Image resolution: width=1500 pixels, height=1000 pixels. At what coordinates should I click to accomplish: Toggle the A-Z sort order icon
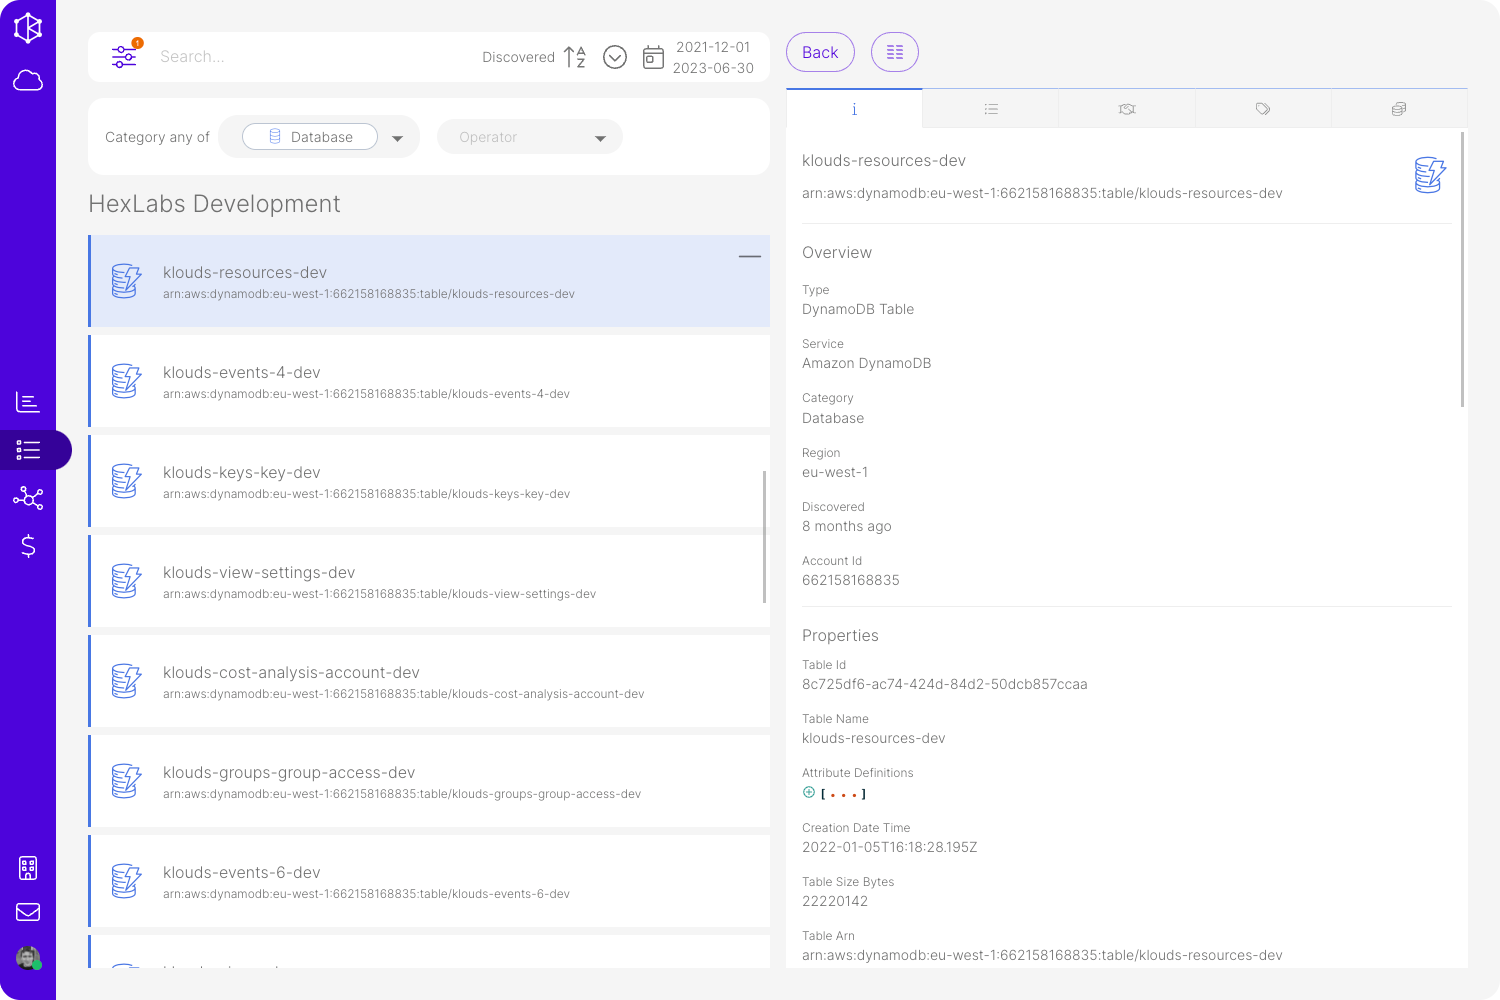pos(575,57)
